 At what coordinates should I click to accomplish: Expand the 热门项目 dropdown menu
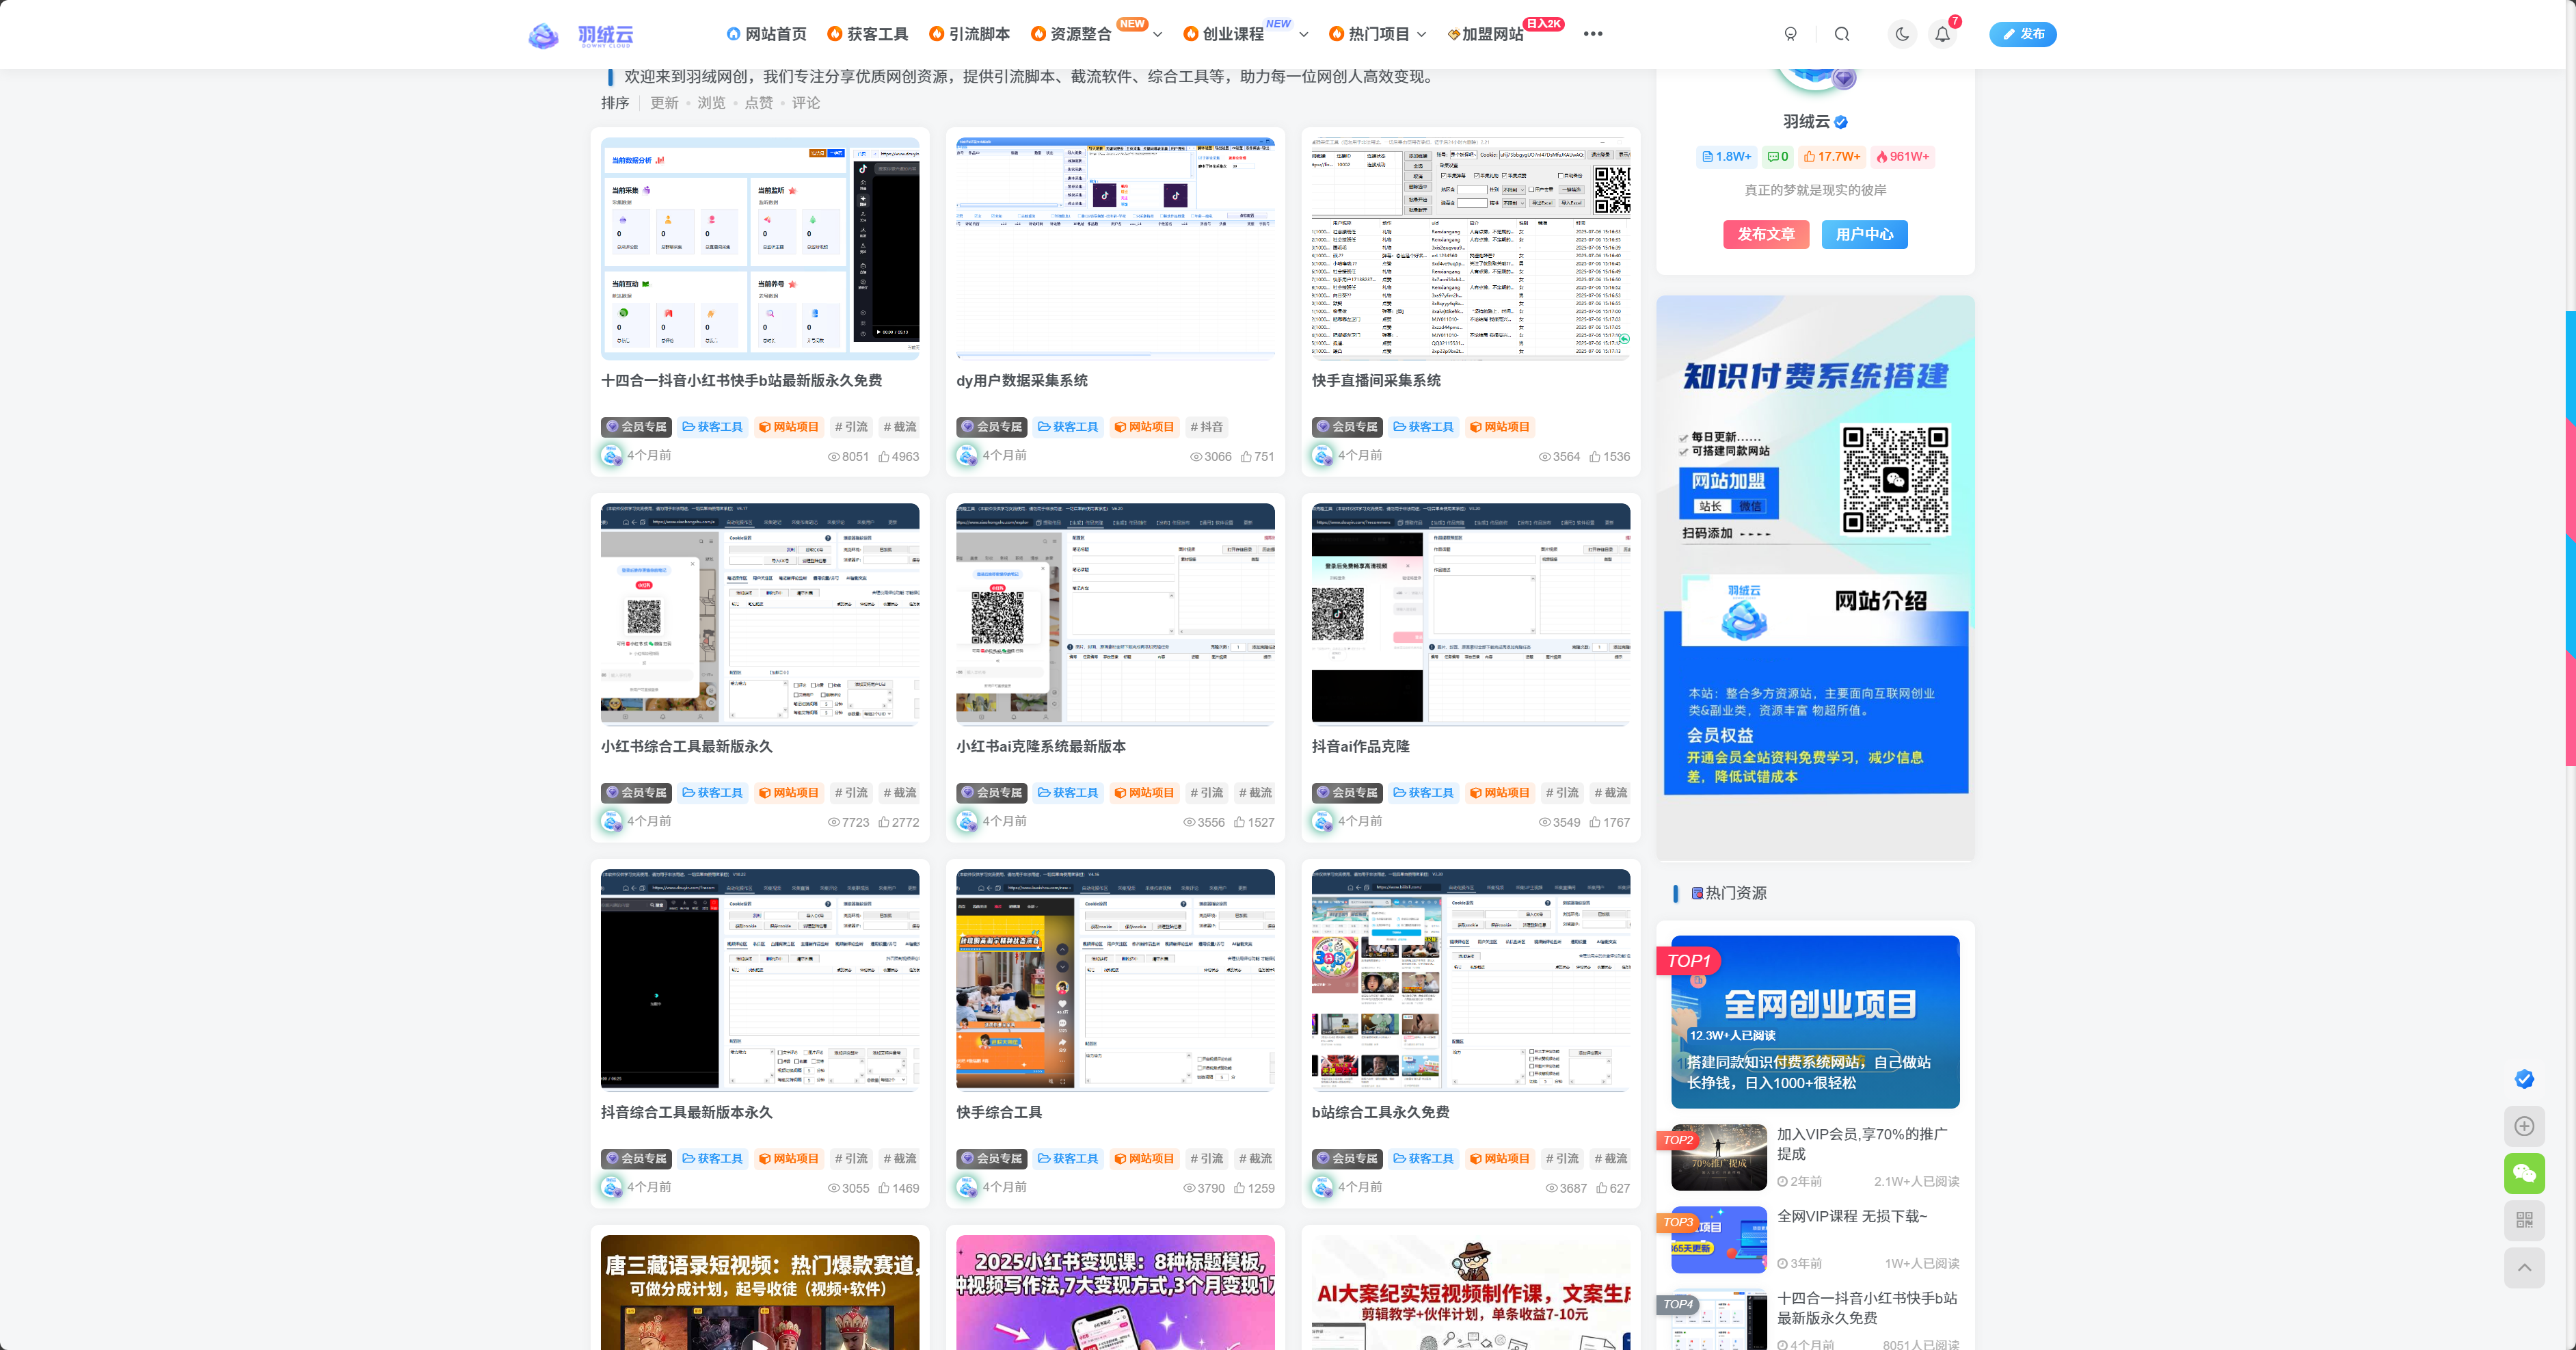pyautogui.click(x=1381, y=33)
